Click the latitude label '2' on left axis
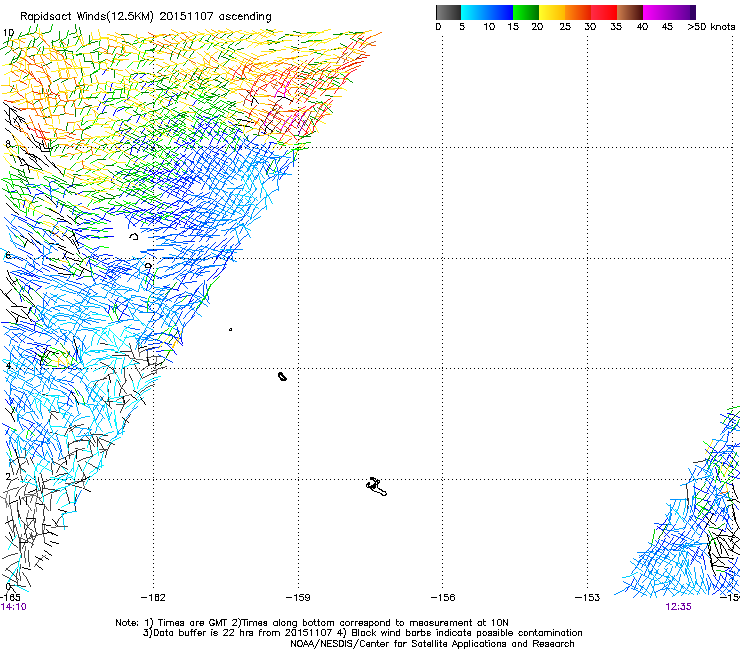This screenshot has height=650, width=740. [8, 477]
